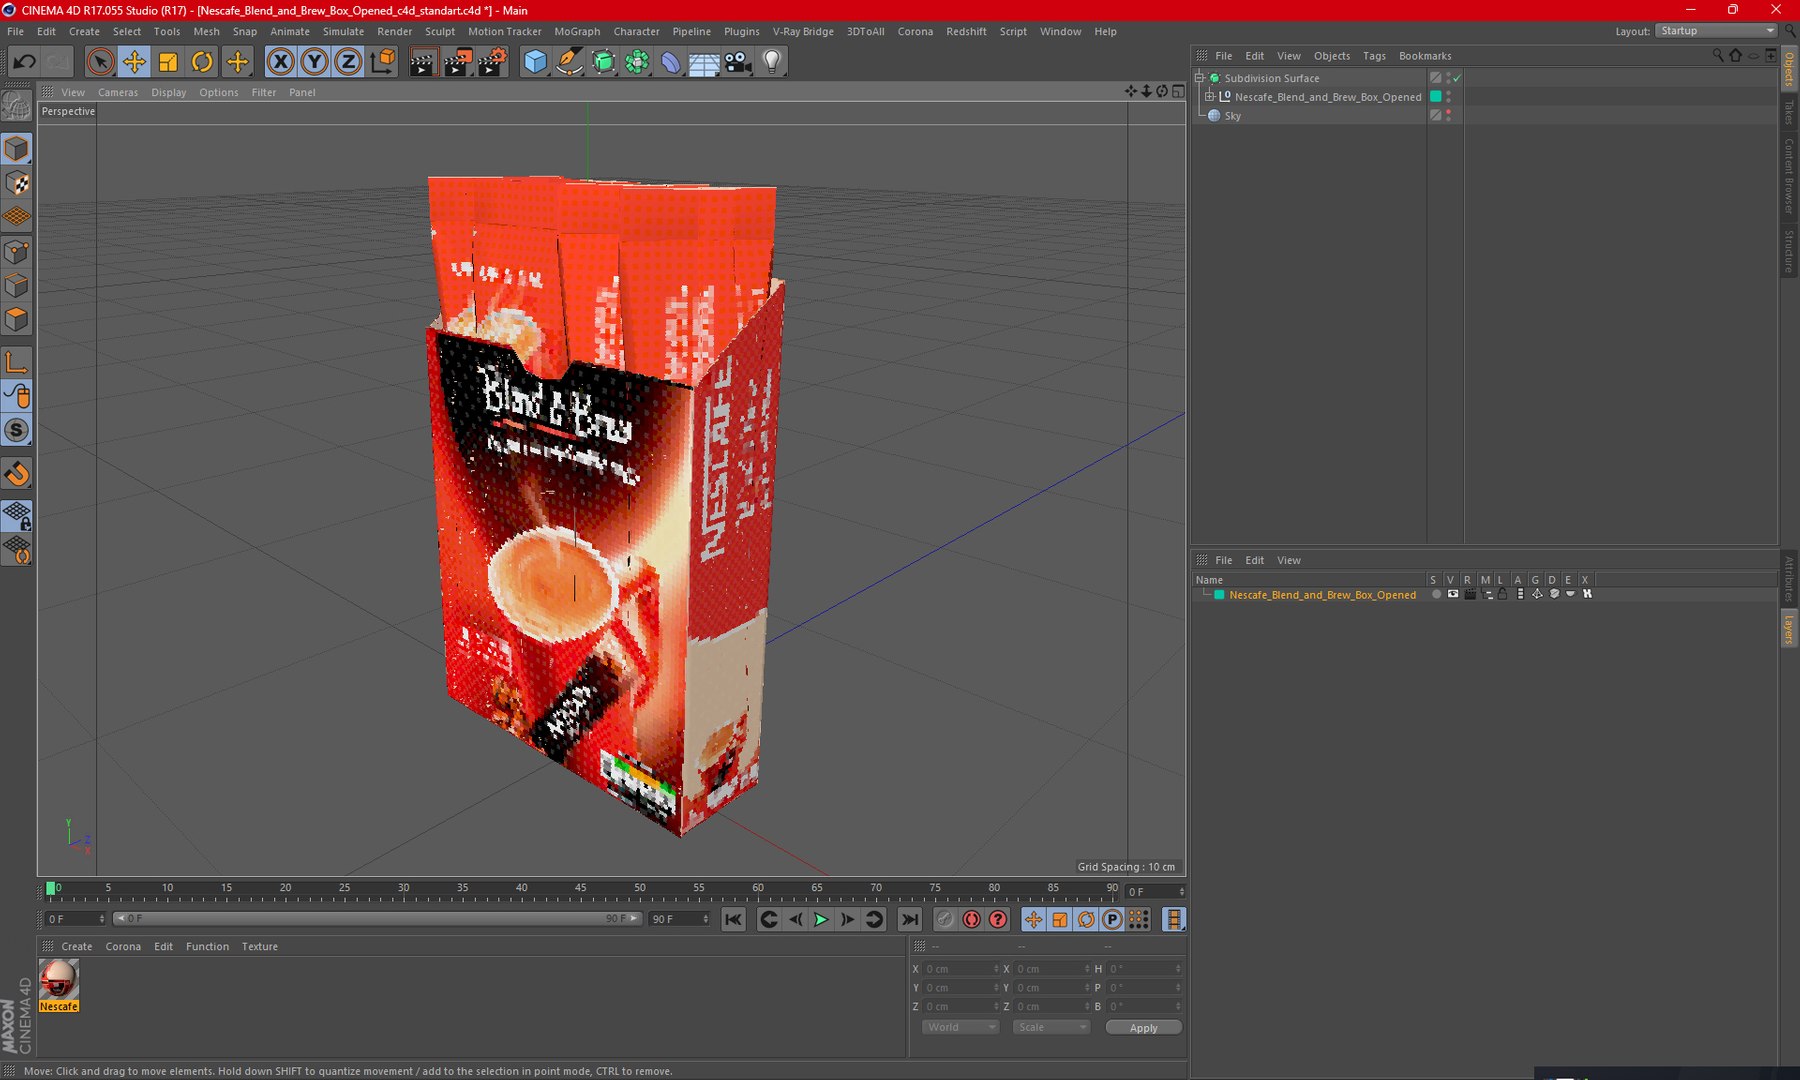Click the Render View clapperboard icon
Screen dimensions: 1800x1080
pyautogui.click(x=423, y=62)
